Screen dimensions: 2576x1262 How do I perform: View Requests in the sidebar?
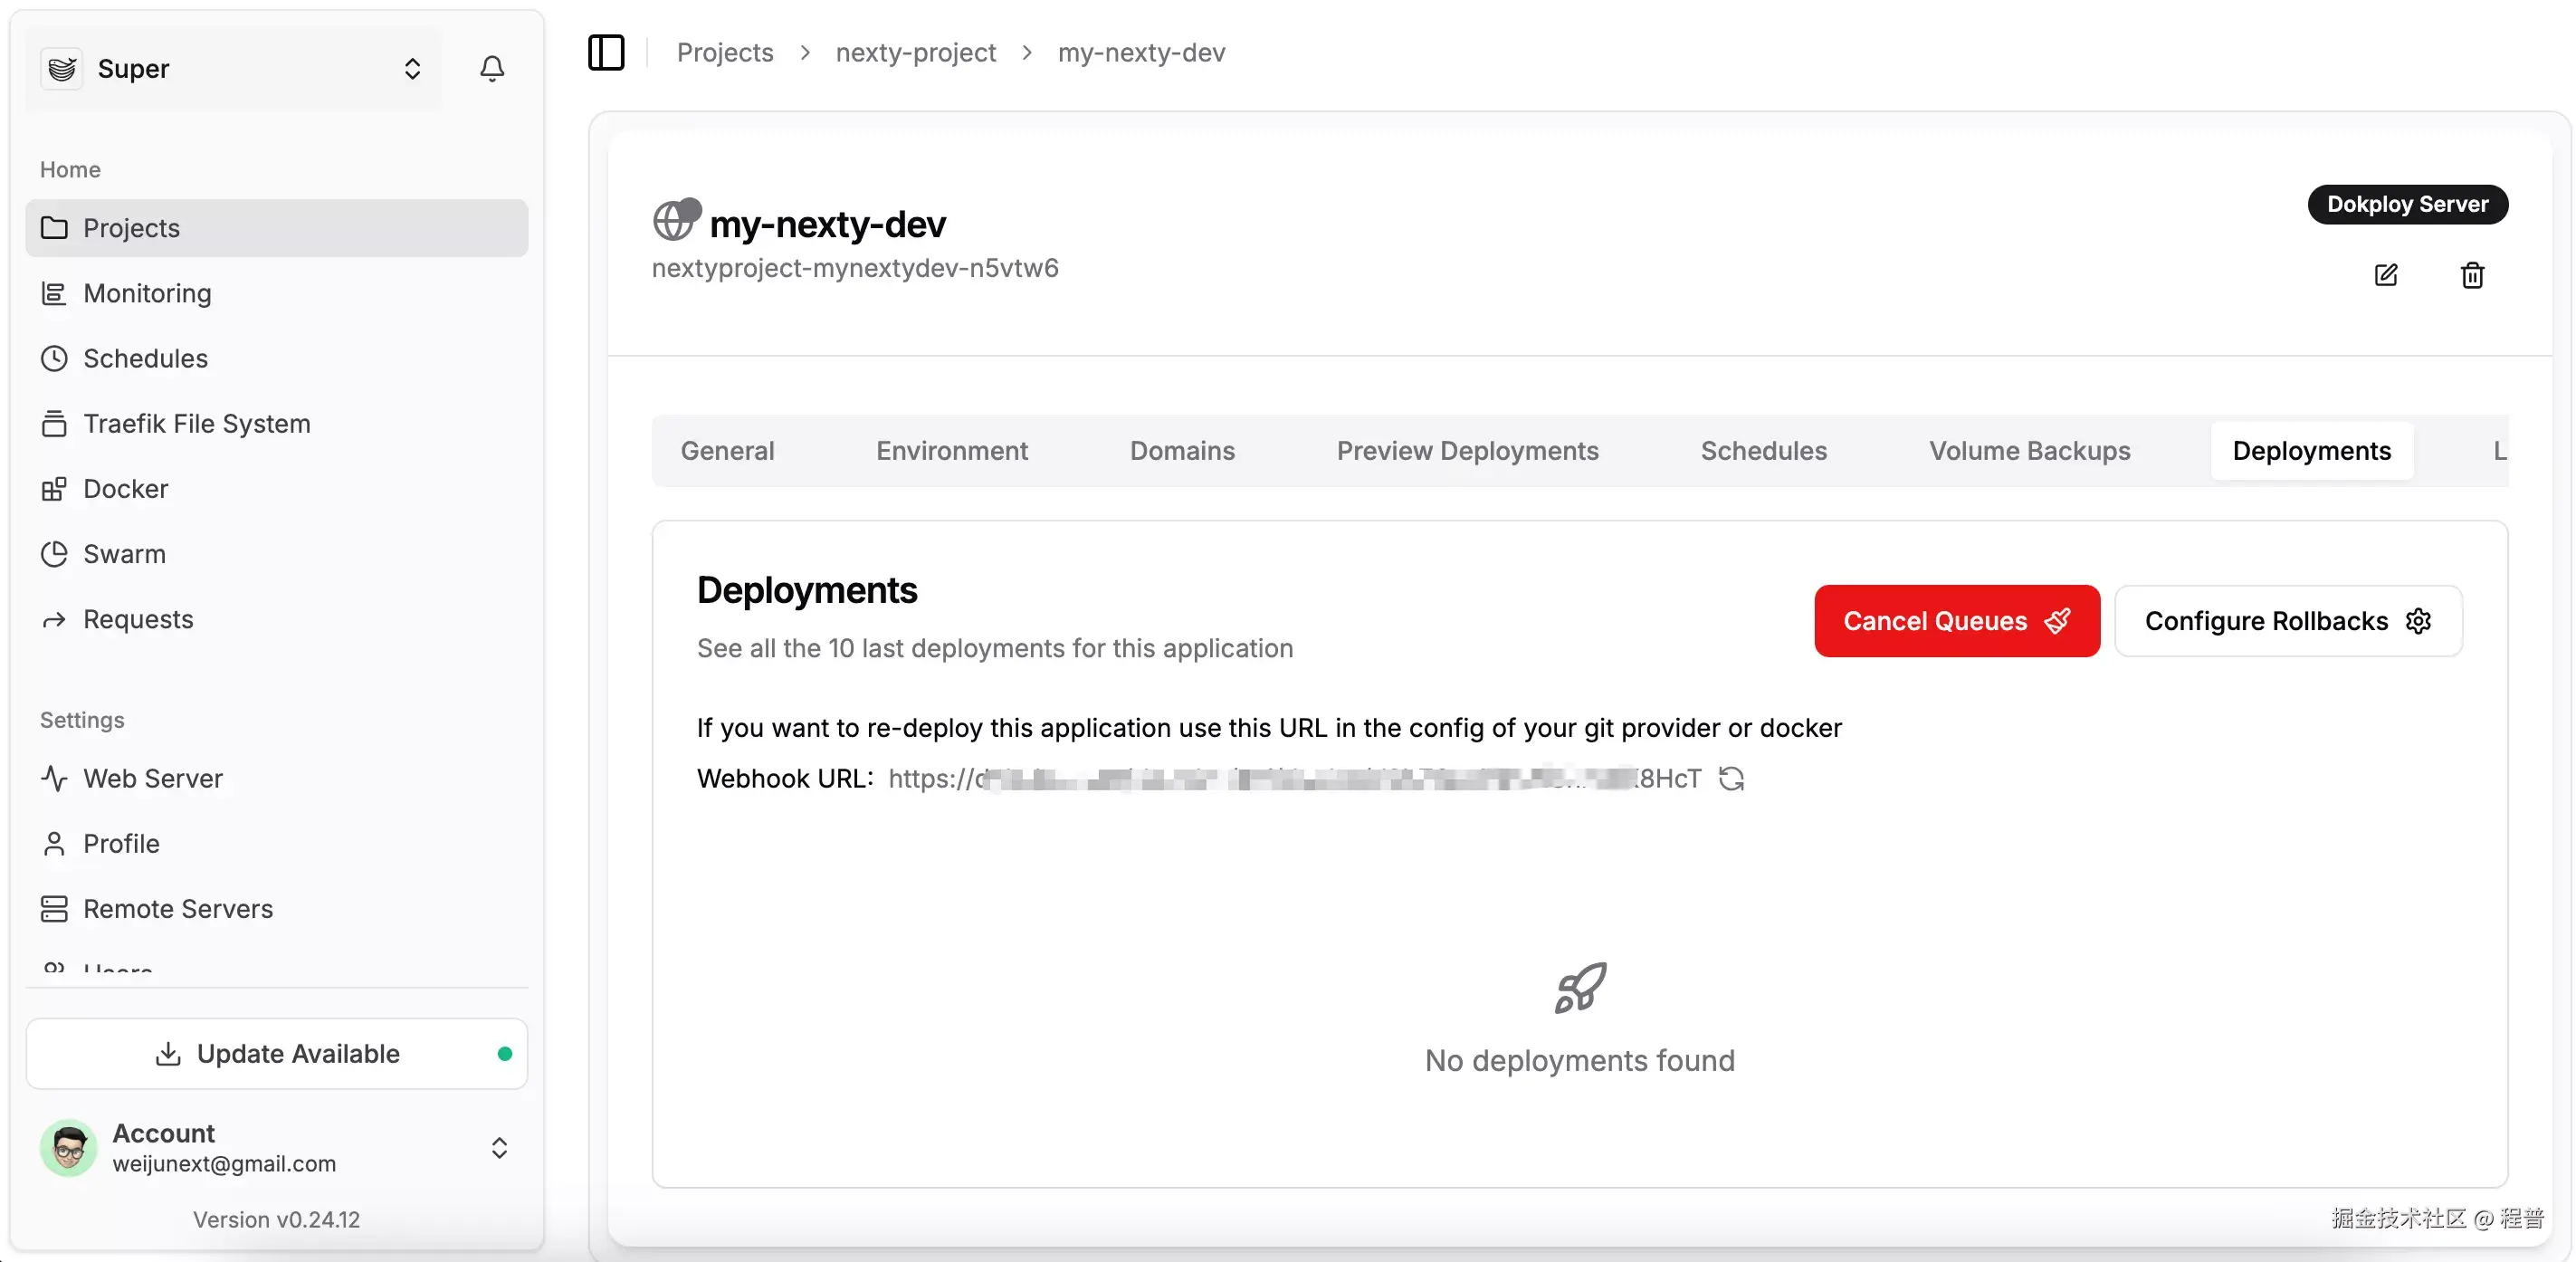[x=138, y=618]
